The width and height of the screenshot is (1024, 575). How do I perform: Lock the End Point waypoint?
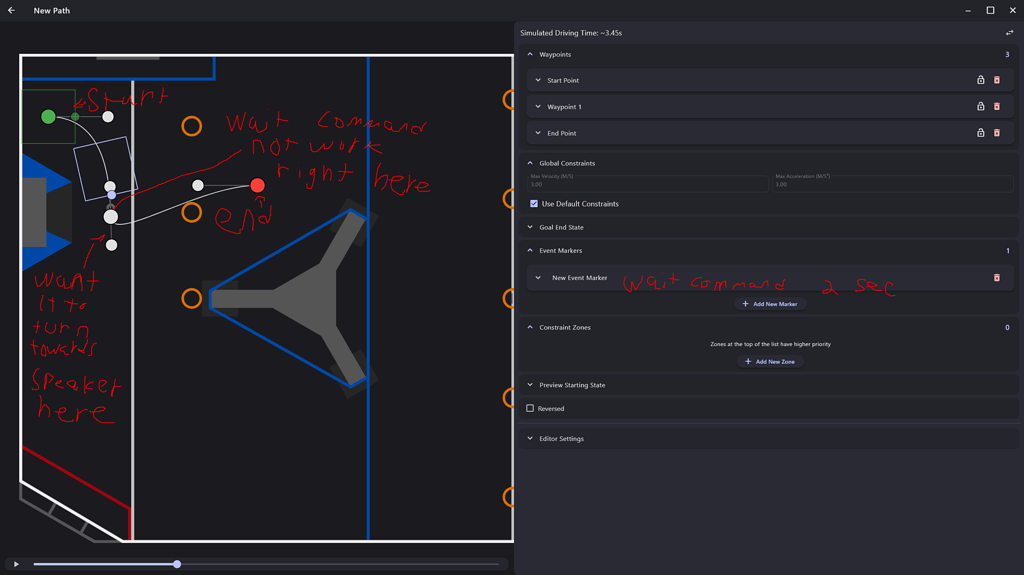tap(980, 133)
